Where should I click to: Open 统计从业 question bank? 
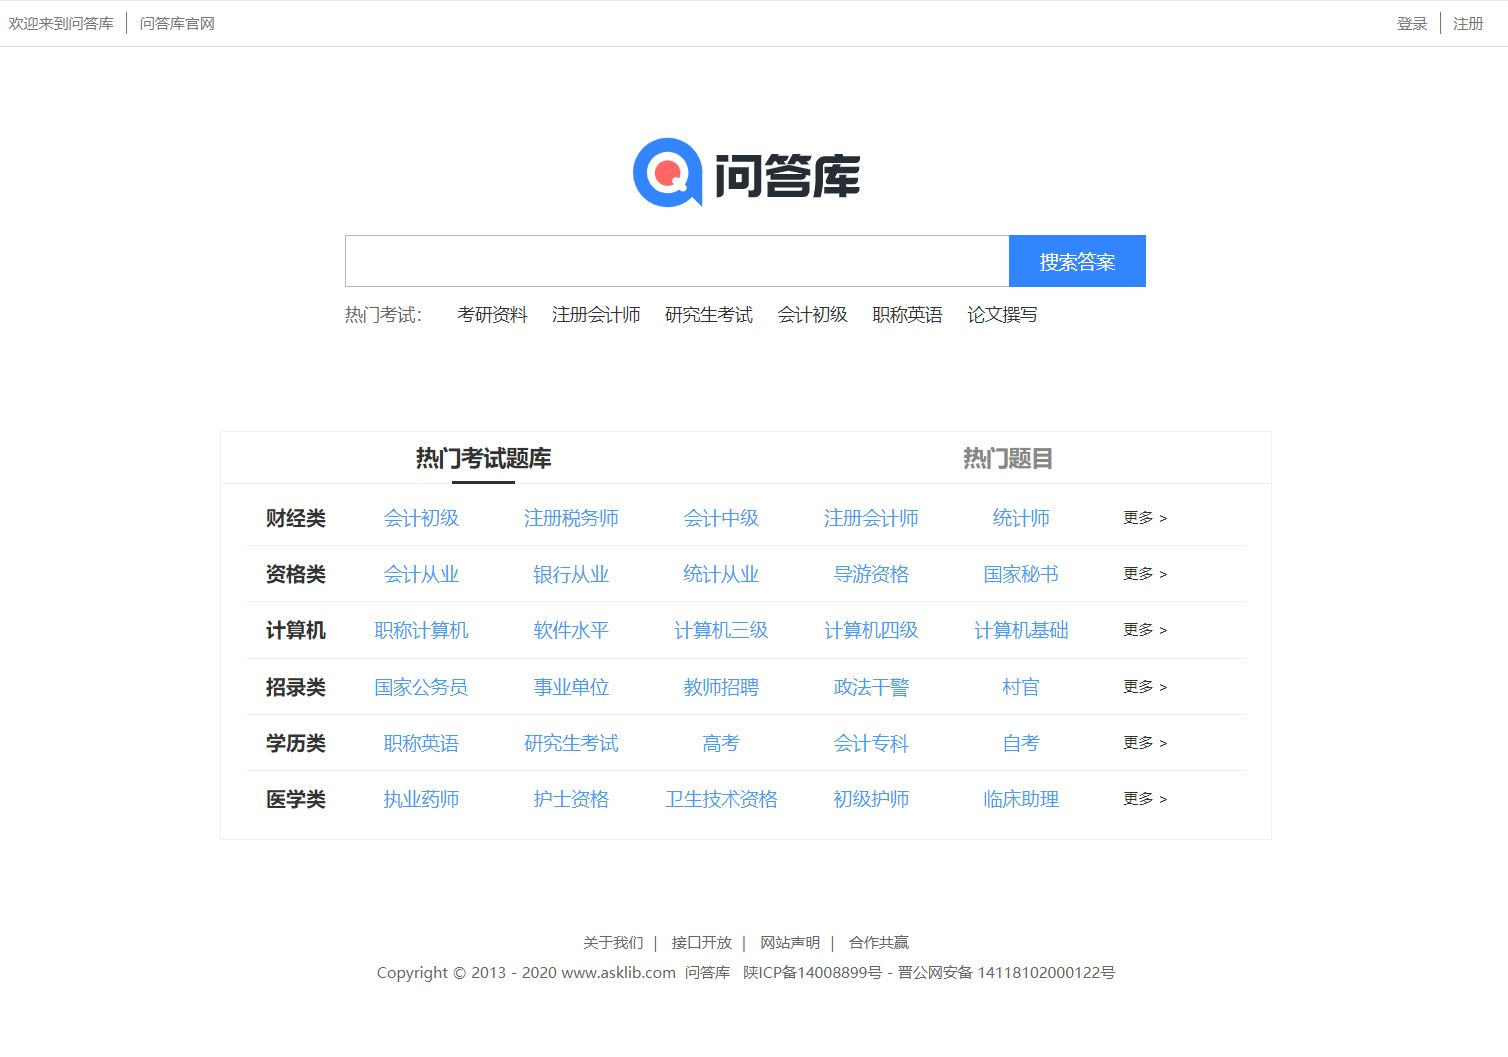721,574
